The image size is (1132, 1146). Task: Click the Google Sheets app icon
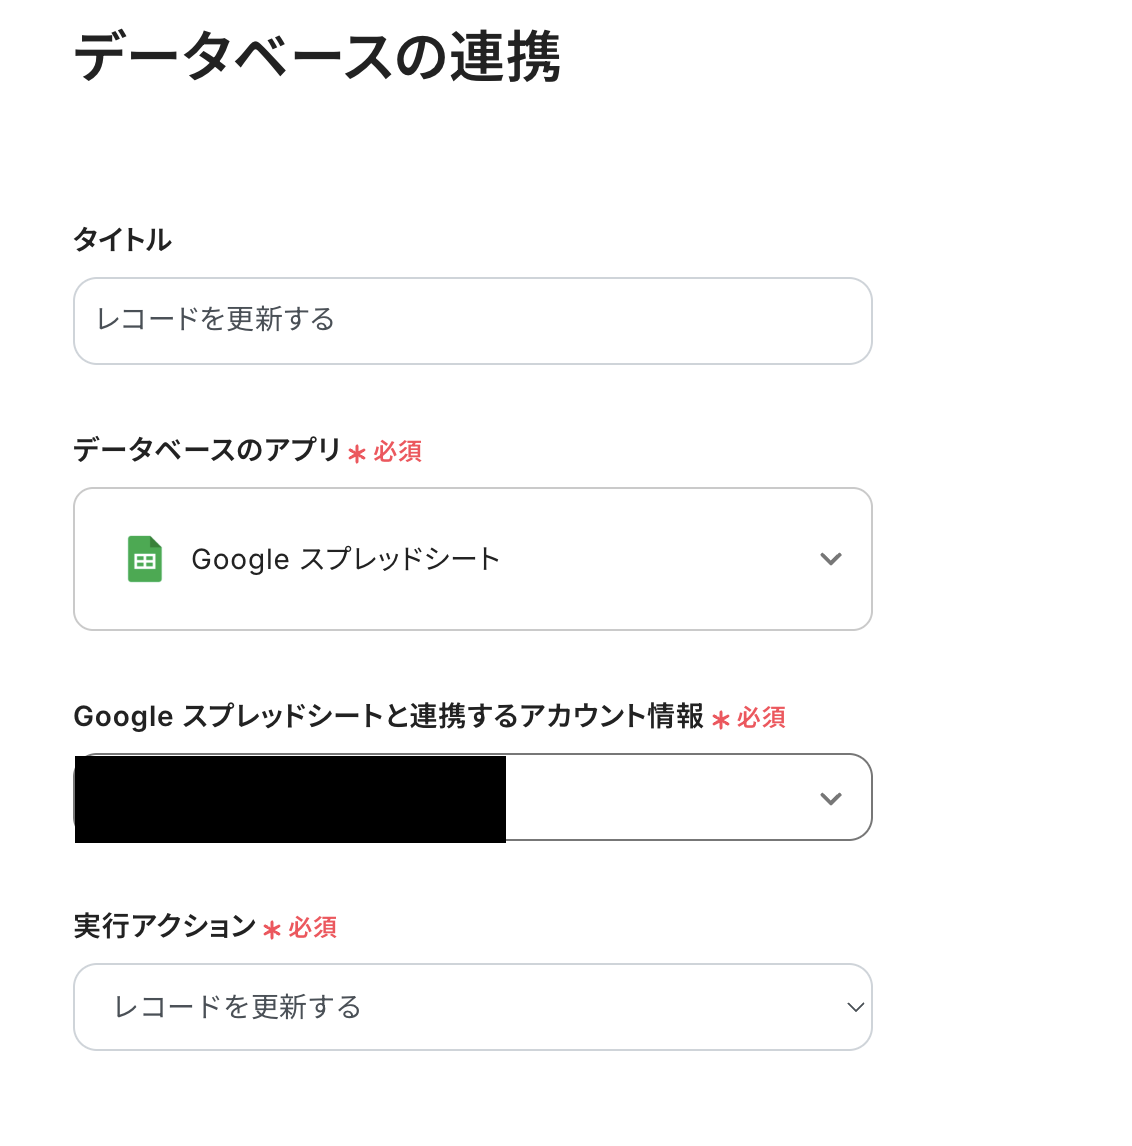tap(145, 559)
